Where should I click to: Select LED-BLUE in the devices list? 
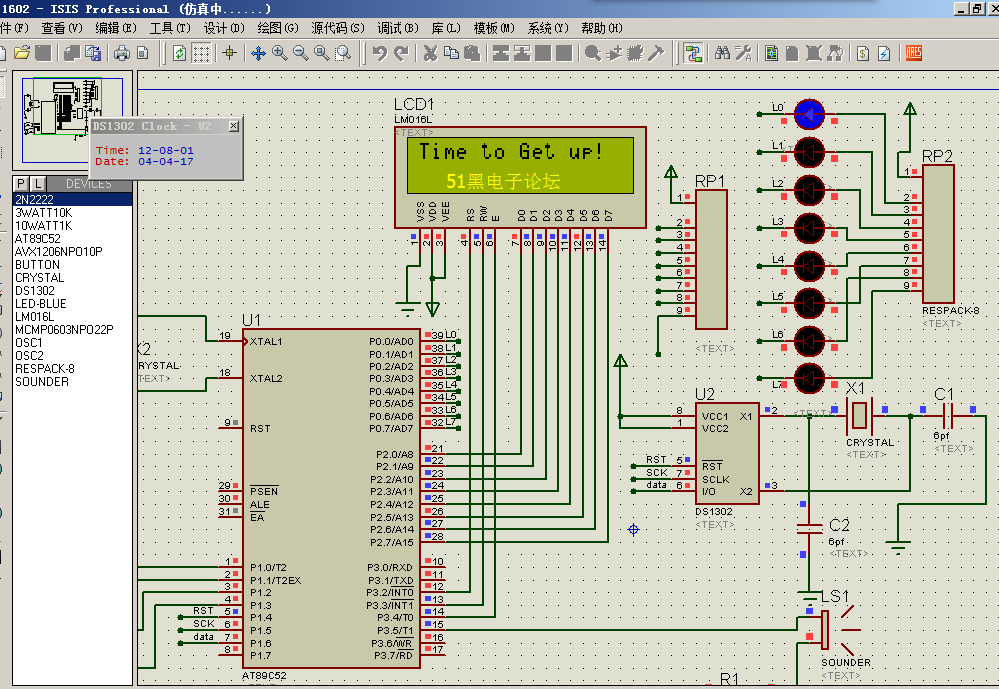[73, 303]
